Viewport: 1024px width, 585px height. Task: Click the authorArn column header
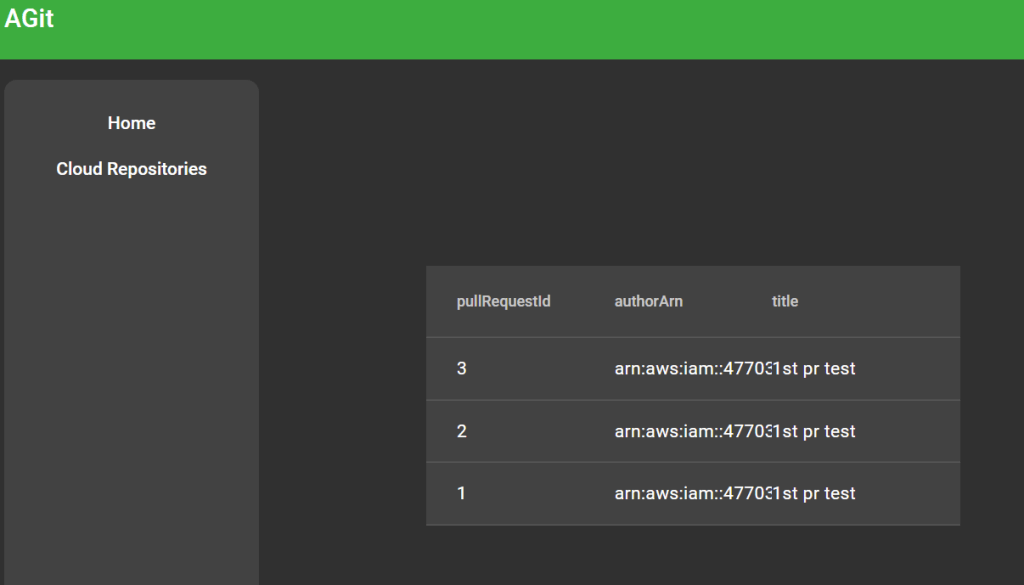[x=648, y=301]
